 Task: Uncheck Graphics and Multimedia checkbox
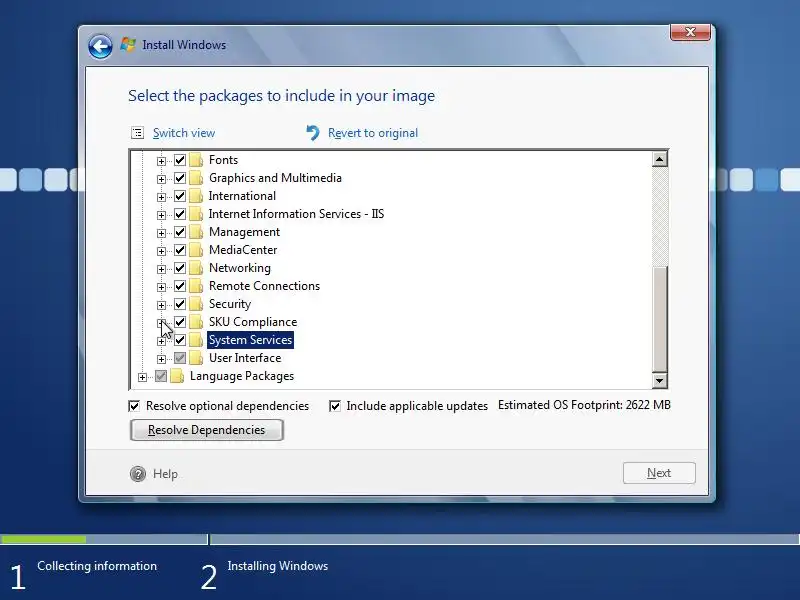tap(180, 178)
